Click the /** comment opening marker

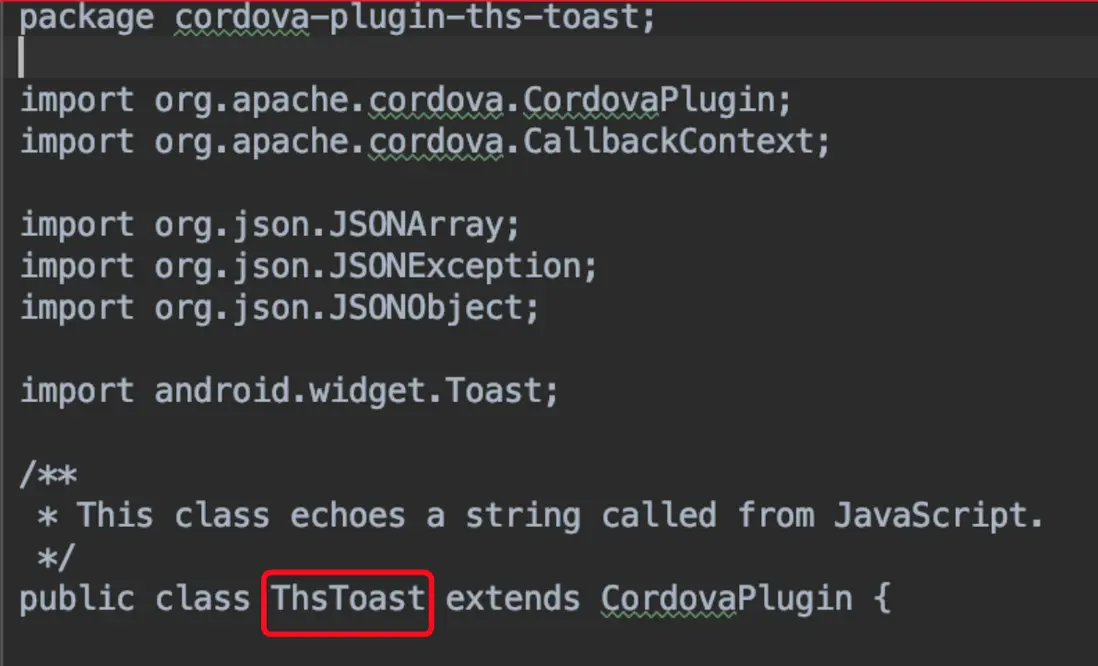coord(48,475)
